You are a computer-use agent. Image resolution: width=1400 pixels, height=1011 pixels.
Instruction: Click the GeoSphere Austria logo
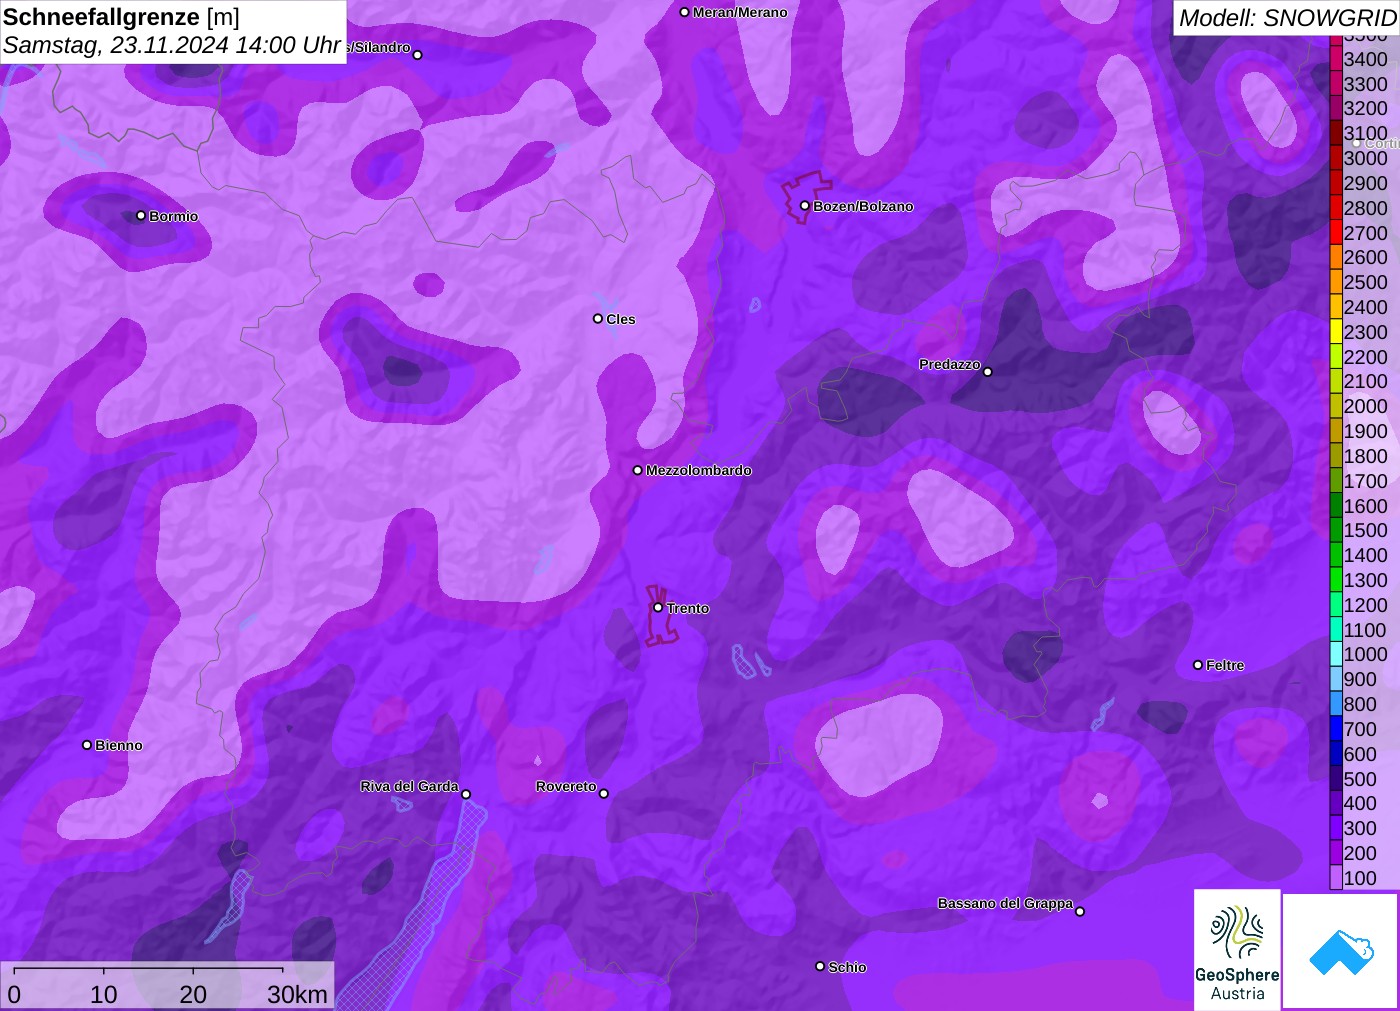tap(1237, 949)
